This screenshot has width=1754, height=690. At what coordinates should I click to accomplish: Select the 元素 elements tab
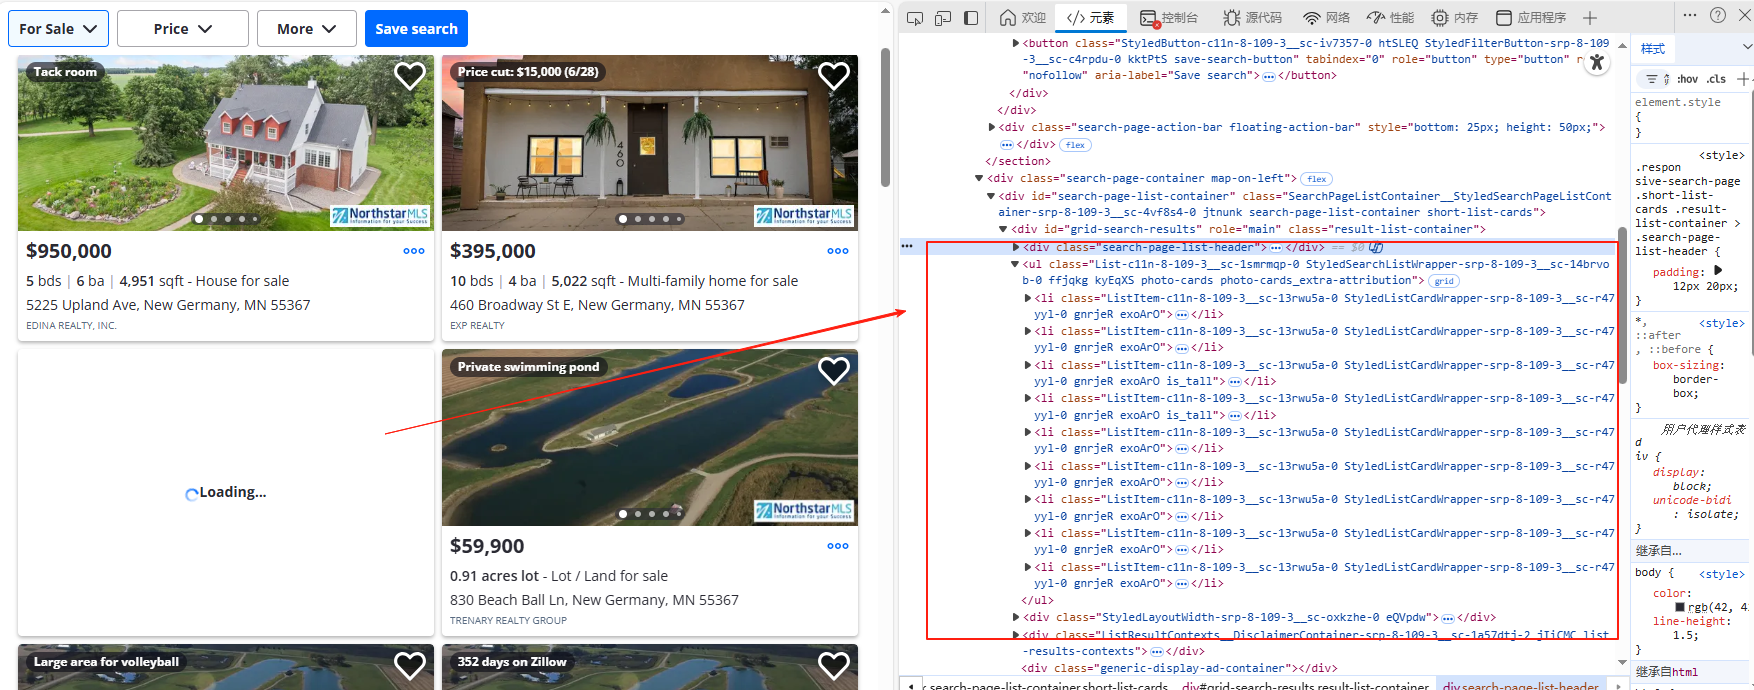[x=1090, y=18]
